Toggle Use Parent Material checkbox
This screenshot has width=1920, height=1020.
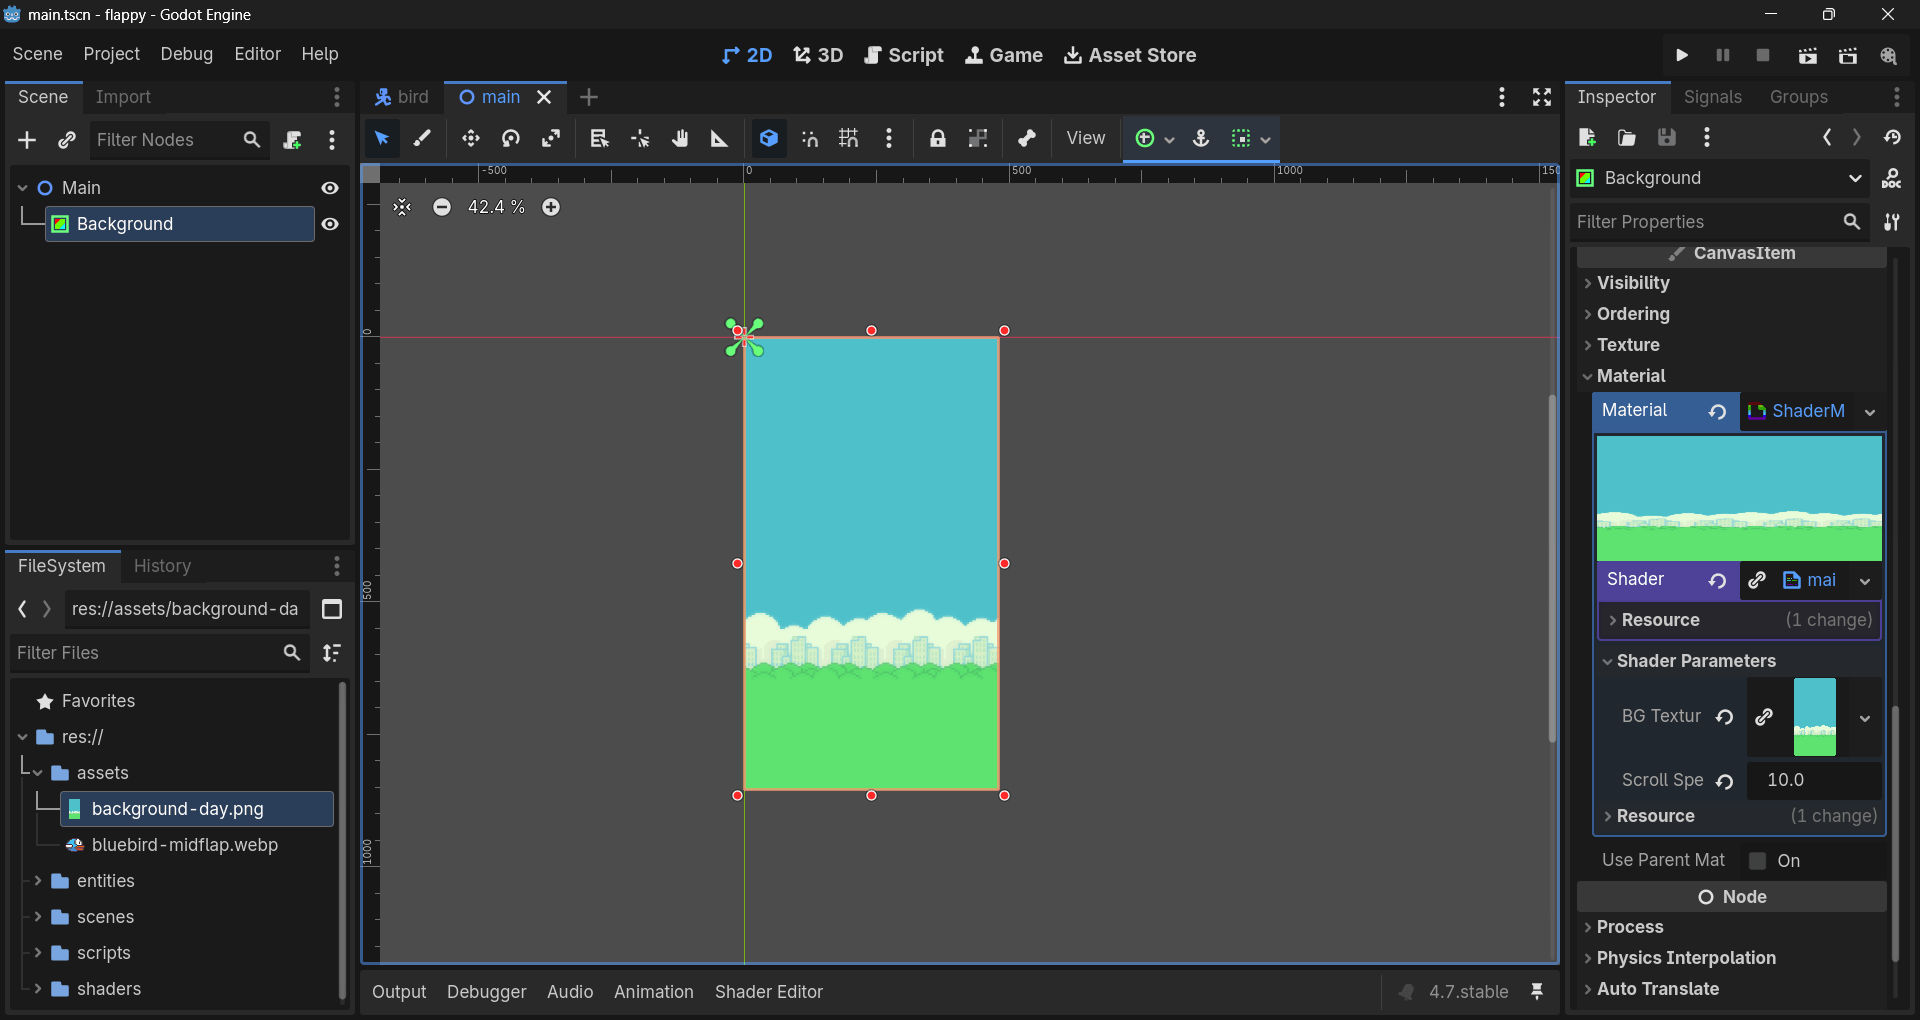coord(1757,861)
